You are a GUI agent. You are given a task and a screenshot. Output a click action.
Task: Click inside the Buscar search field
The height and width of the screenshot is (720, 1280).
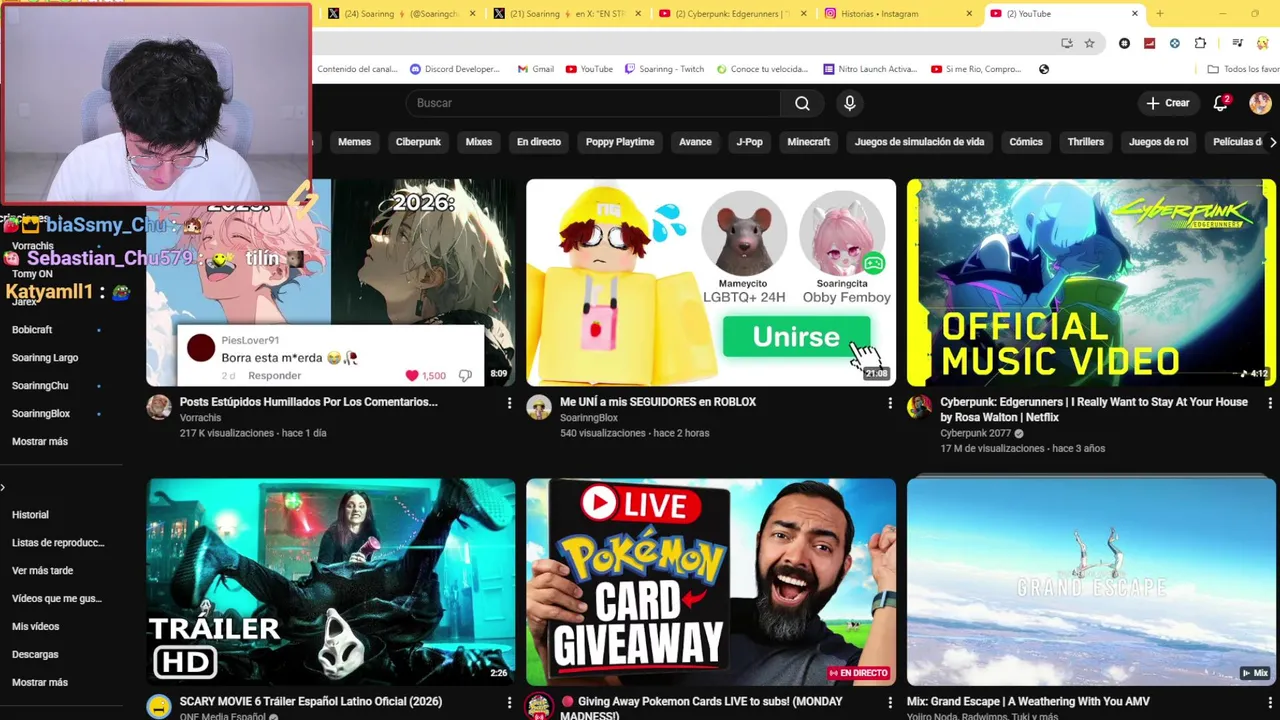coord(593,103)
